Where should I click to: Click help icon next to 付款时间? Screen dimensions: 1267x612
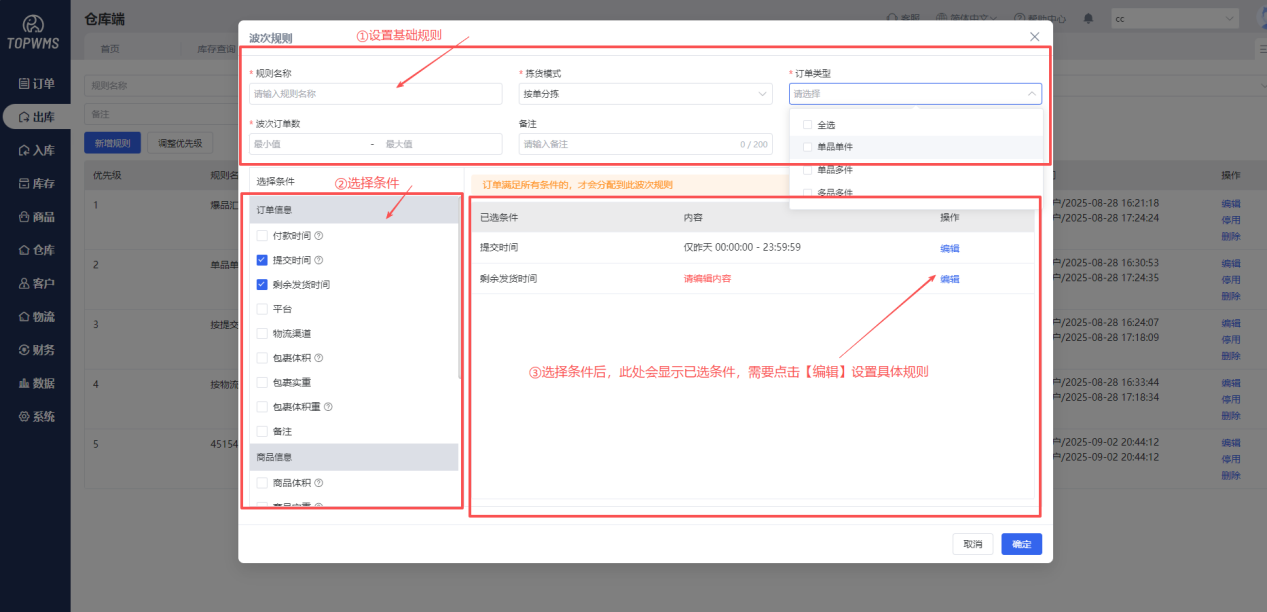pyautogui.click(x=319, y=236)
